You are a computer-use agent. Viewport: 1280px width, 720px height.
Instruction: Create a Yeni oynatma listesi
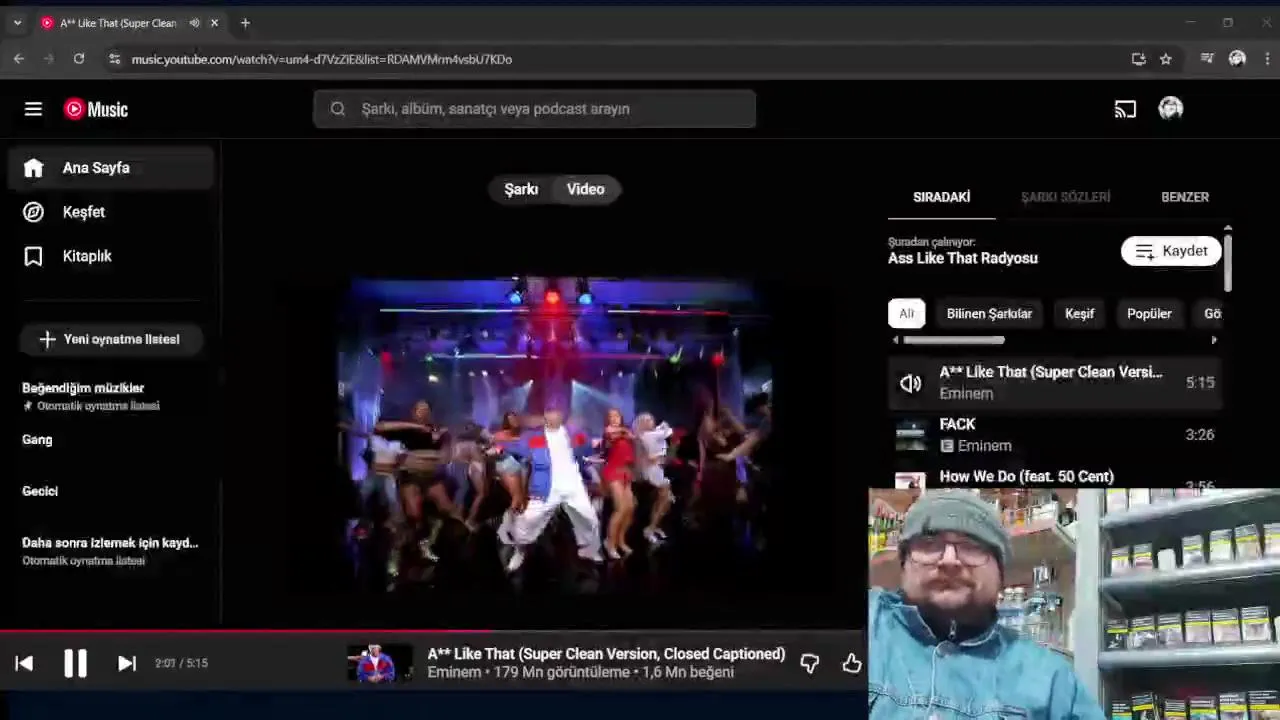111,339
